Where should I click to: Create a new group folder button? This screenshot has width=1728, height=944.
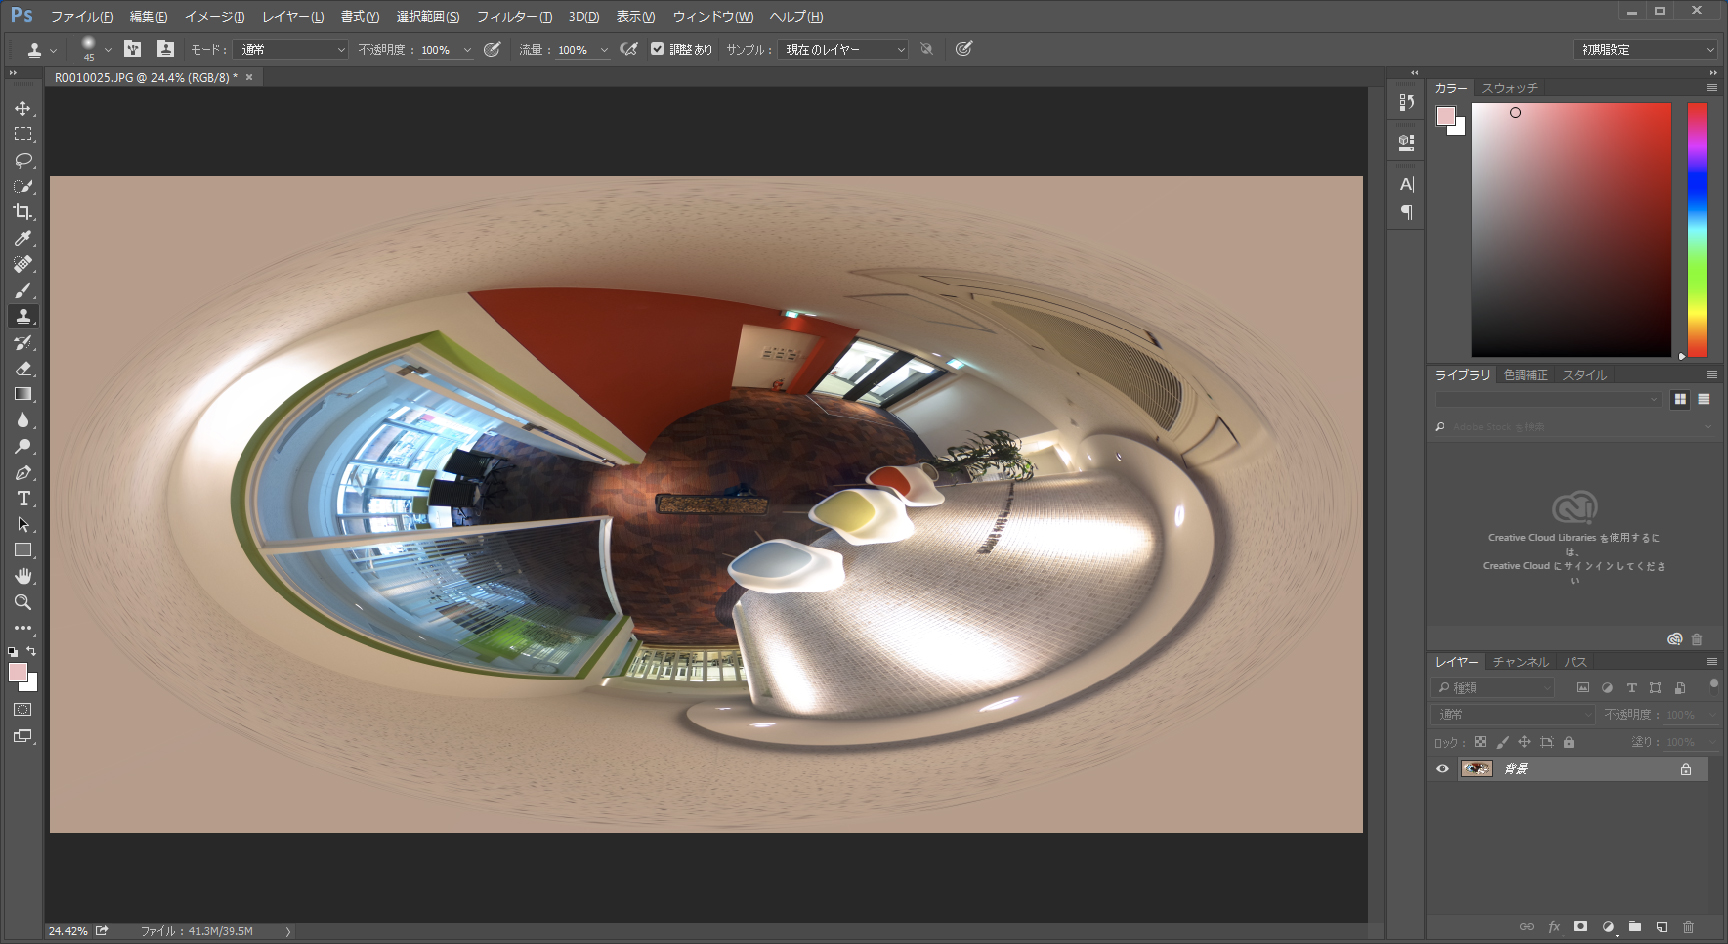click(1635, 927)
